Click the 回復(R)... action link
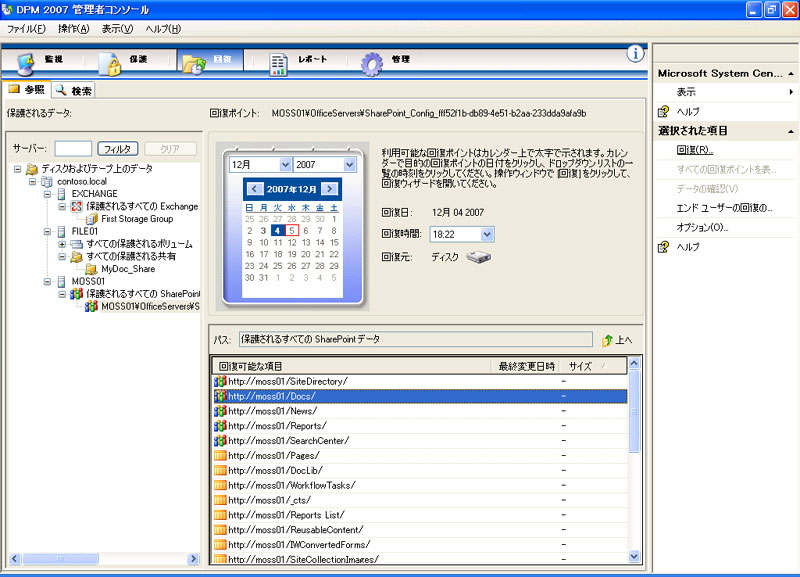The width and height of the screenshot is (800, 577). point(694,150)
